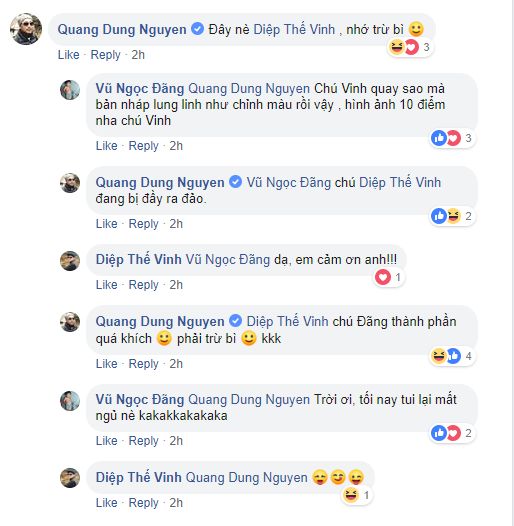Click the verified badge on top Quang Dung Nguyen comment
Screen dimensions: 514x526
point(198,29)
